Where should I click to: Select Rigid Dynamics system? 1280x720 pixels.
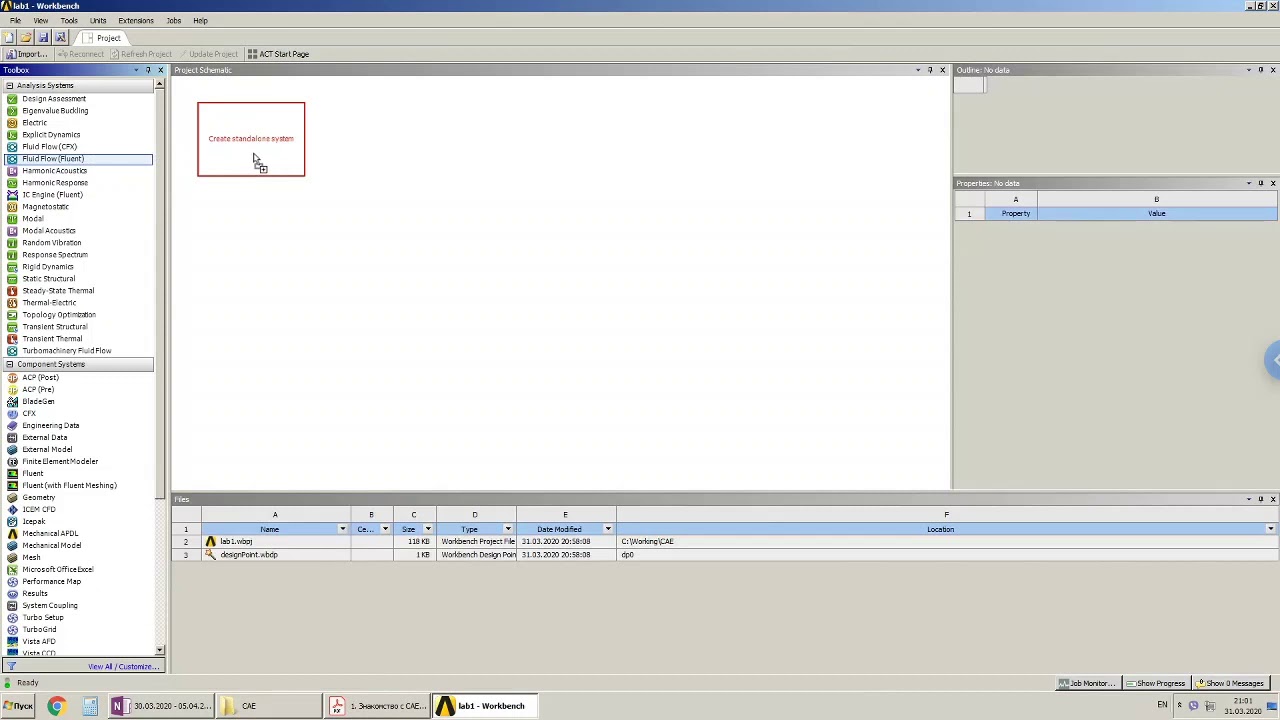(48, 267)
